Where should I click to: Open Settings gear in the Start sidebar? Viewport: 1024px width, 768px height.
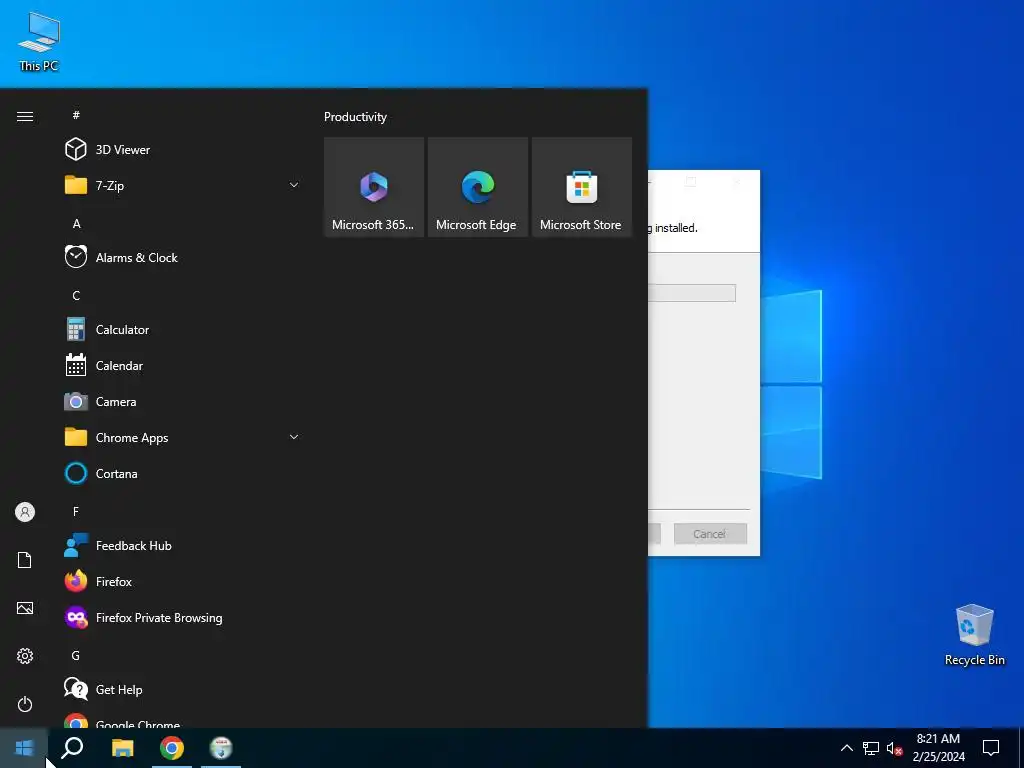pos(25,656)
